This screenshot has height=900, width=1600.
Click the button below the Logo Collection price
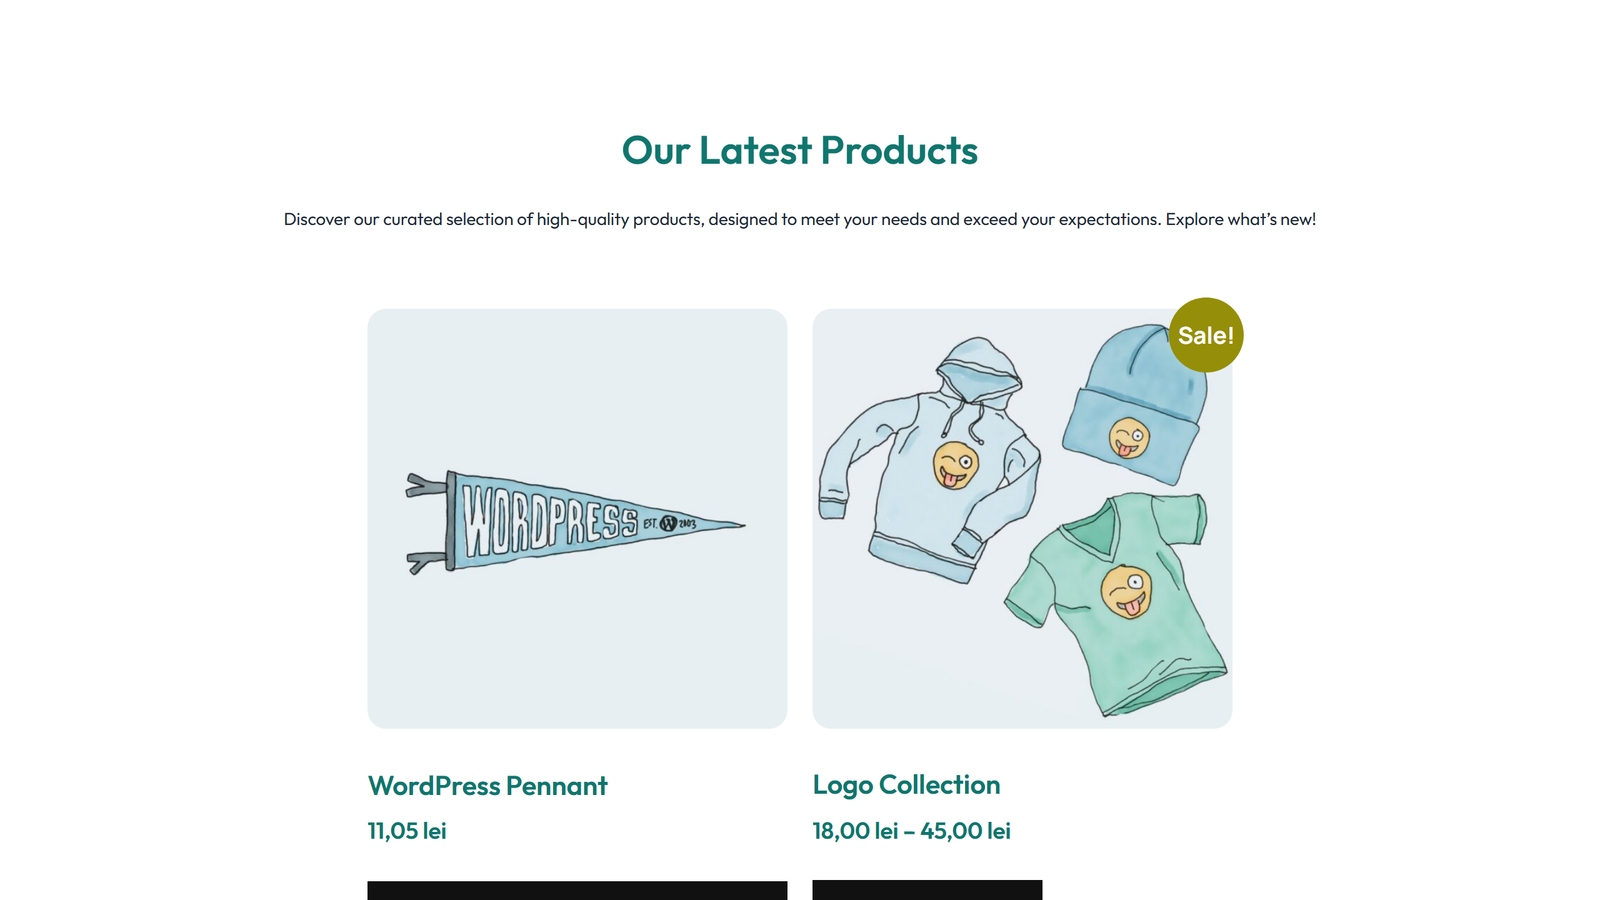point(927,890)
